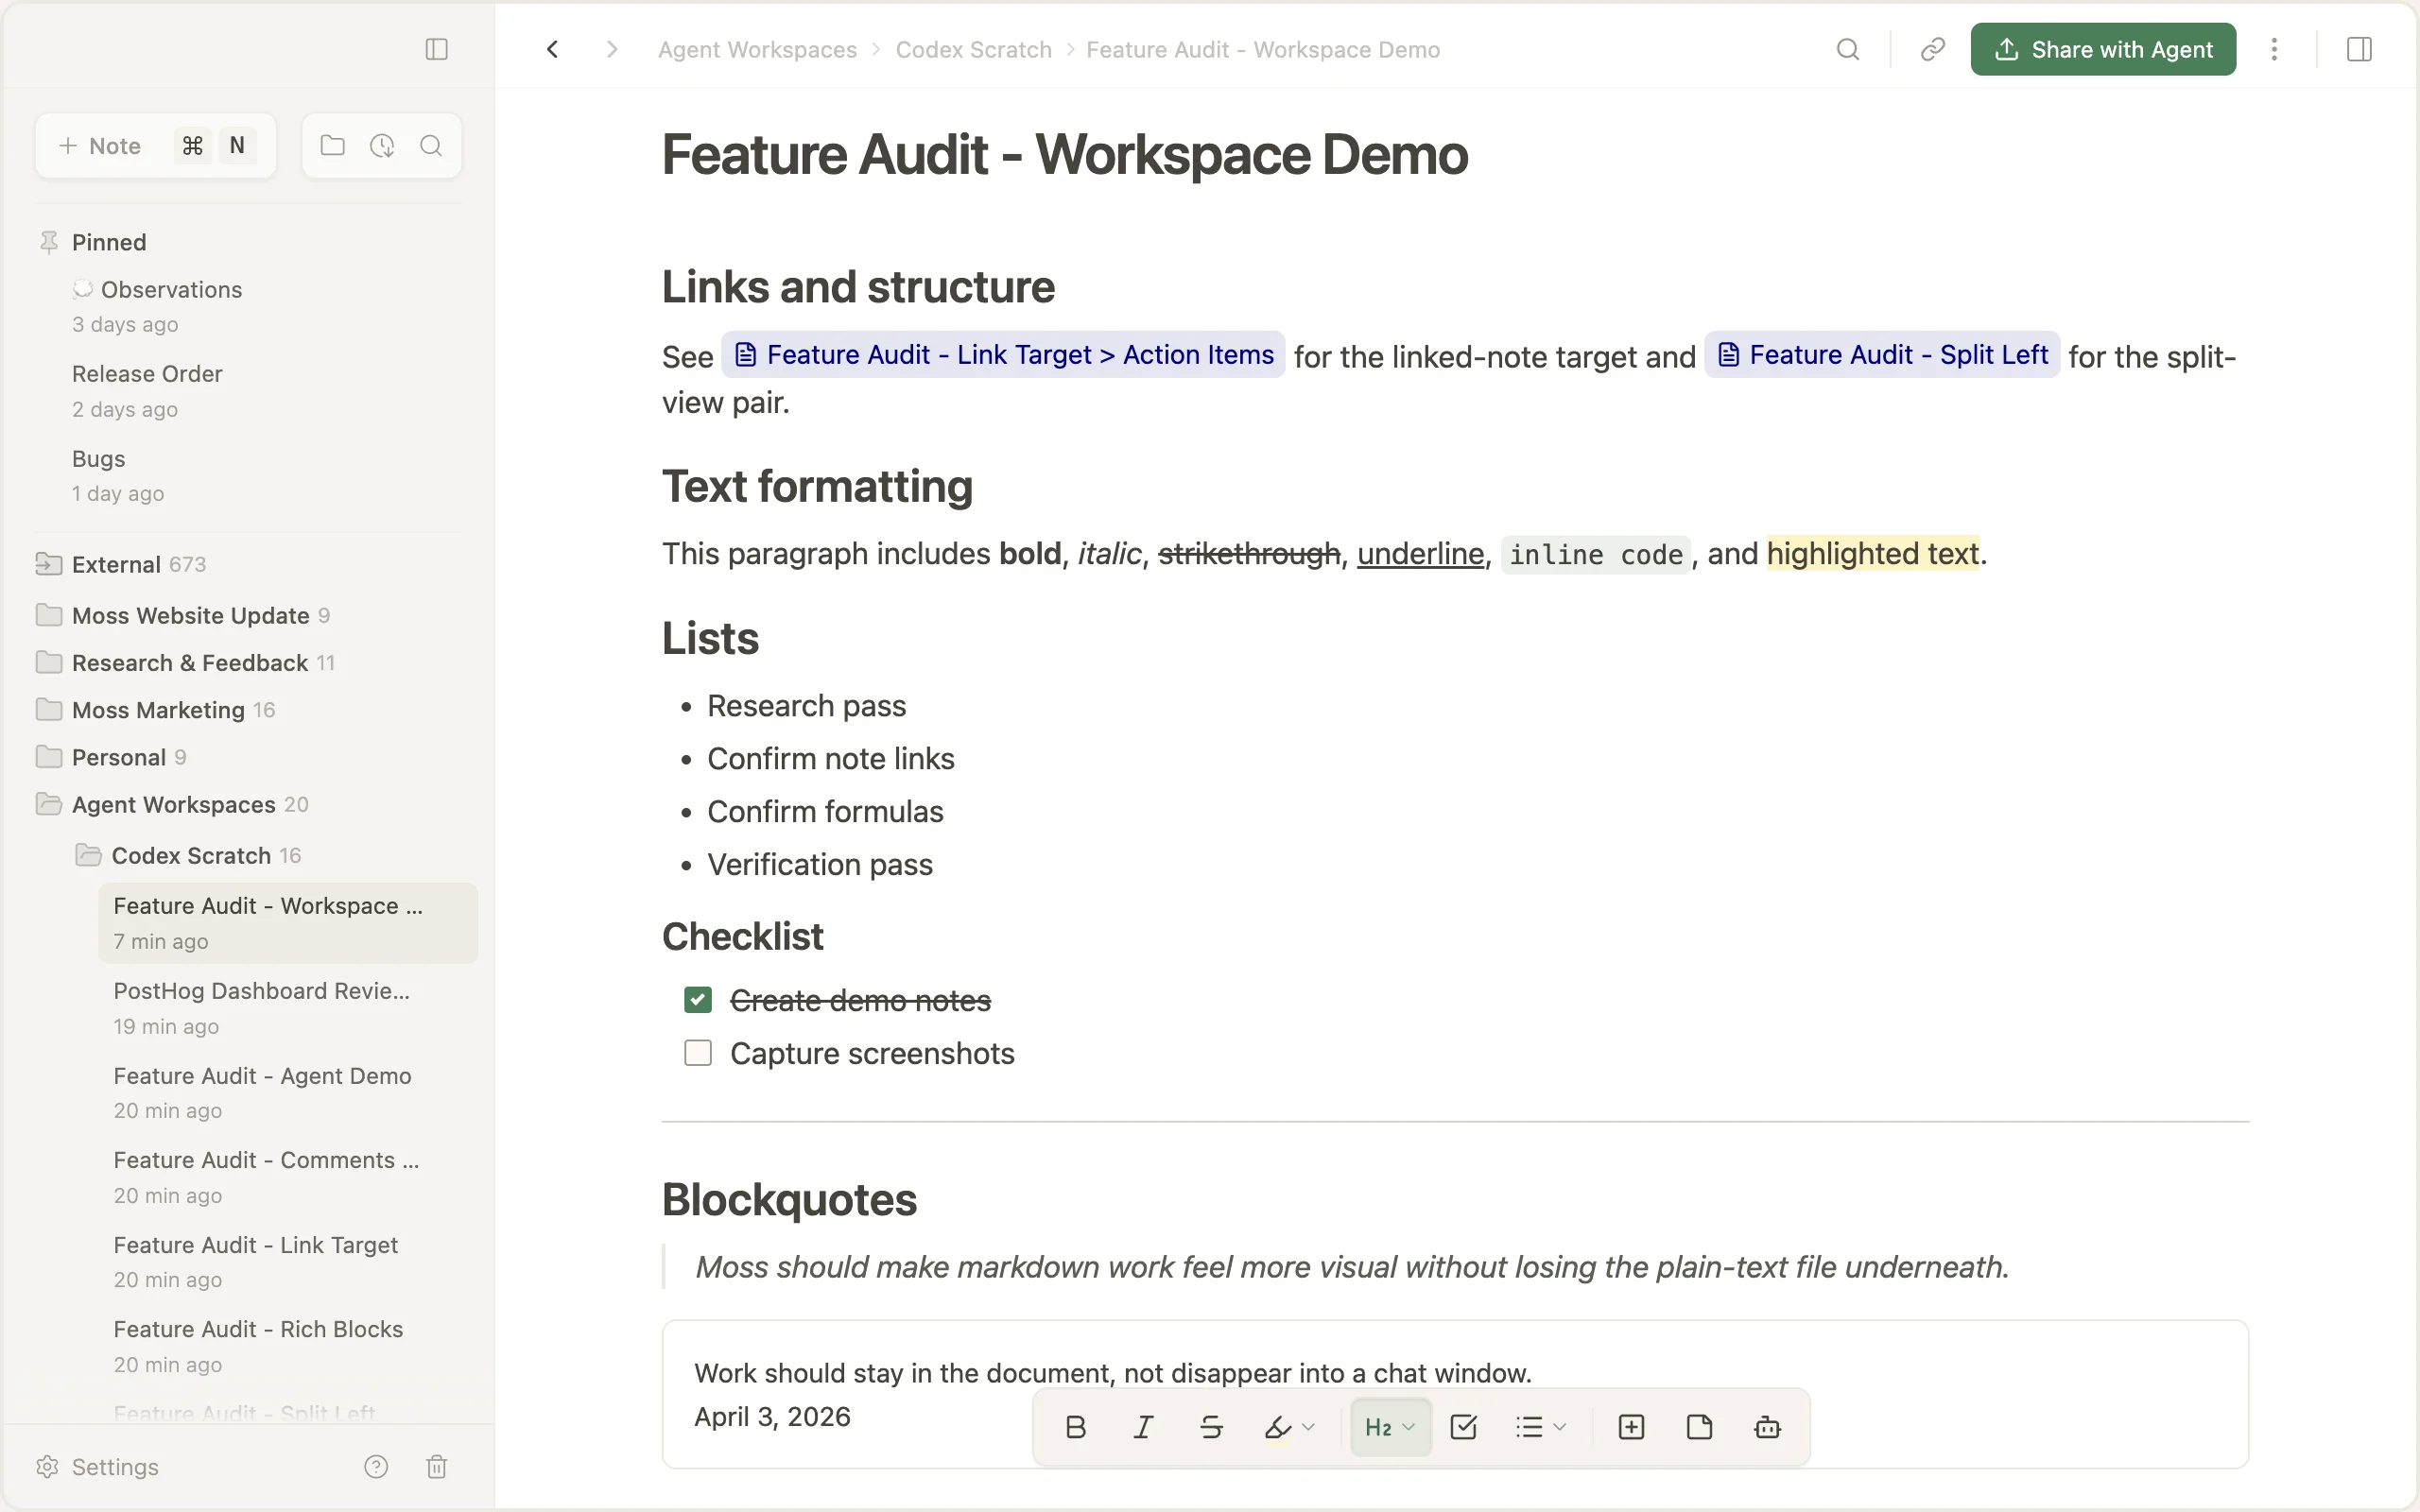
Task: Open the three-dot more options menu
Action: tap(2274, 49)
